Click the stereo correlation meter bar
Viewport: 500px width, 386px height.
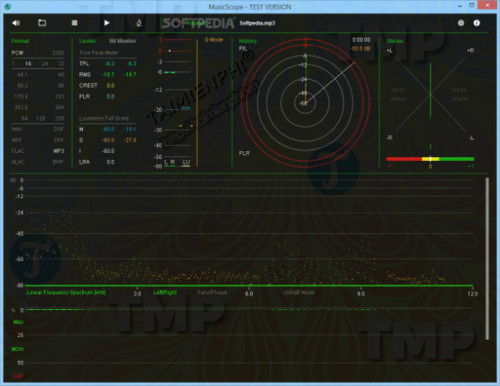click(x=430, y=159)
